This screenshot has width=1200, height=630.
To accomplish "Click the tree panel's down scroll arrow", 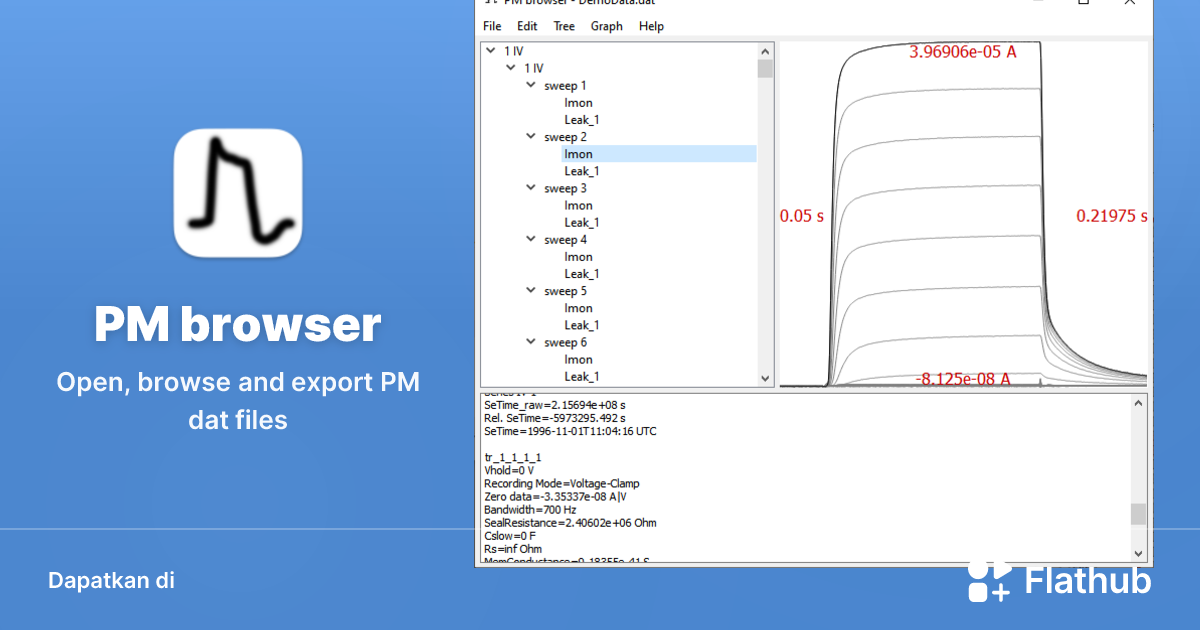I will (x=765, y=378).
